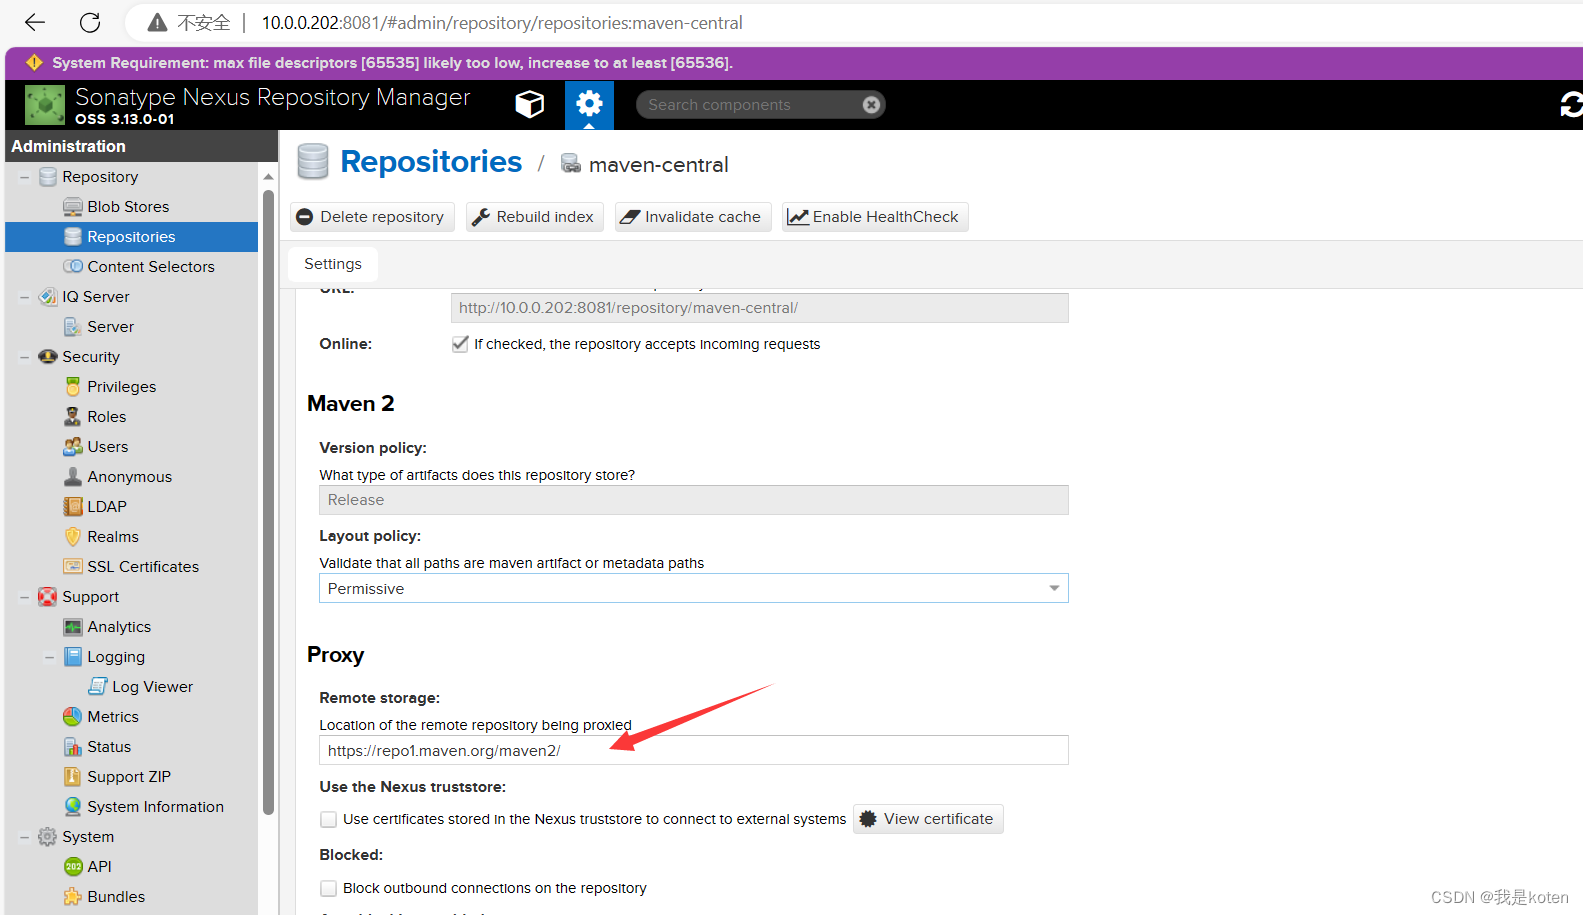Open Administration via the gear icon
Image resolution: width=1583 pixels, height=915 pixels.
589,104
